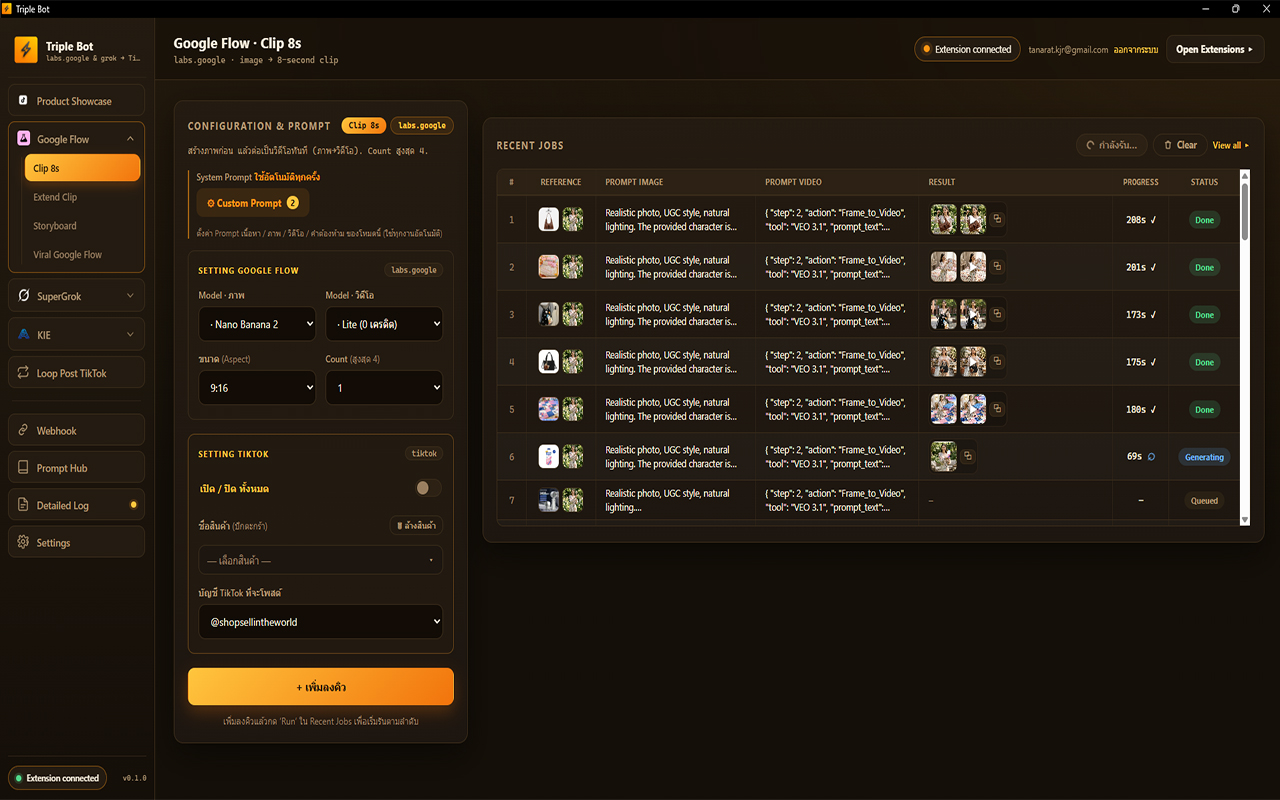Click the Extension connected pill in header
Screen dimensions: 1280x800
pyautogui.click(x=967, y=49)
